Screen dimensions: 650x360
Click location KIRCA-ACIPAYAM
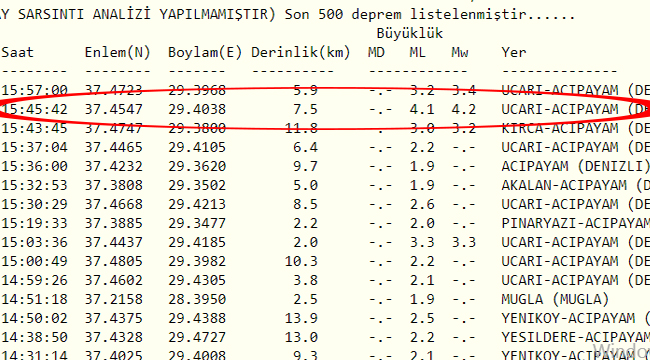coord(560,128)
